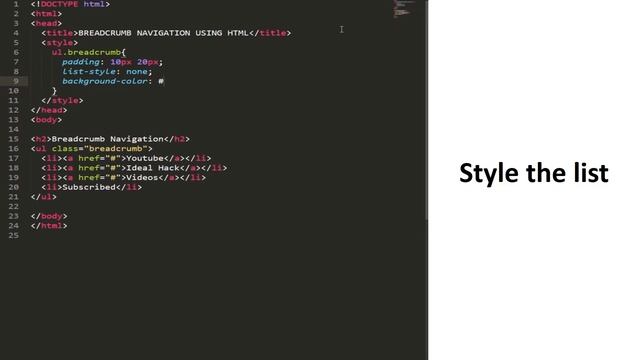Click line number 25 in gutter
The width and height of the screenshot is (640, 360).
(x=13, y=235)
